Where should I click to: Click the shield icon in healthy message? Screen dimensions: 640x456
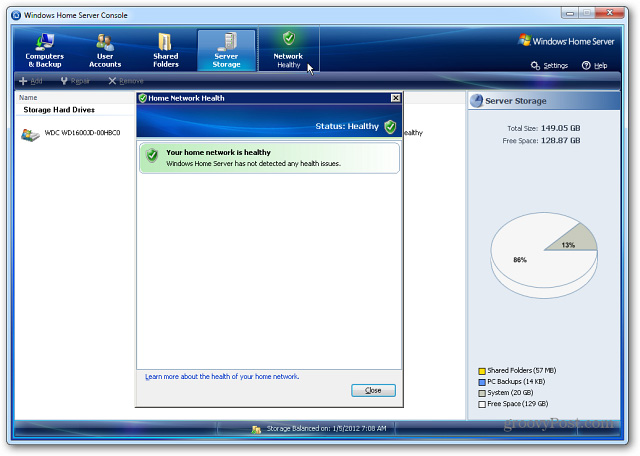click(152, 156)
